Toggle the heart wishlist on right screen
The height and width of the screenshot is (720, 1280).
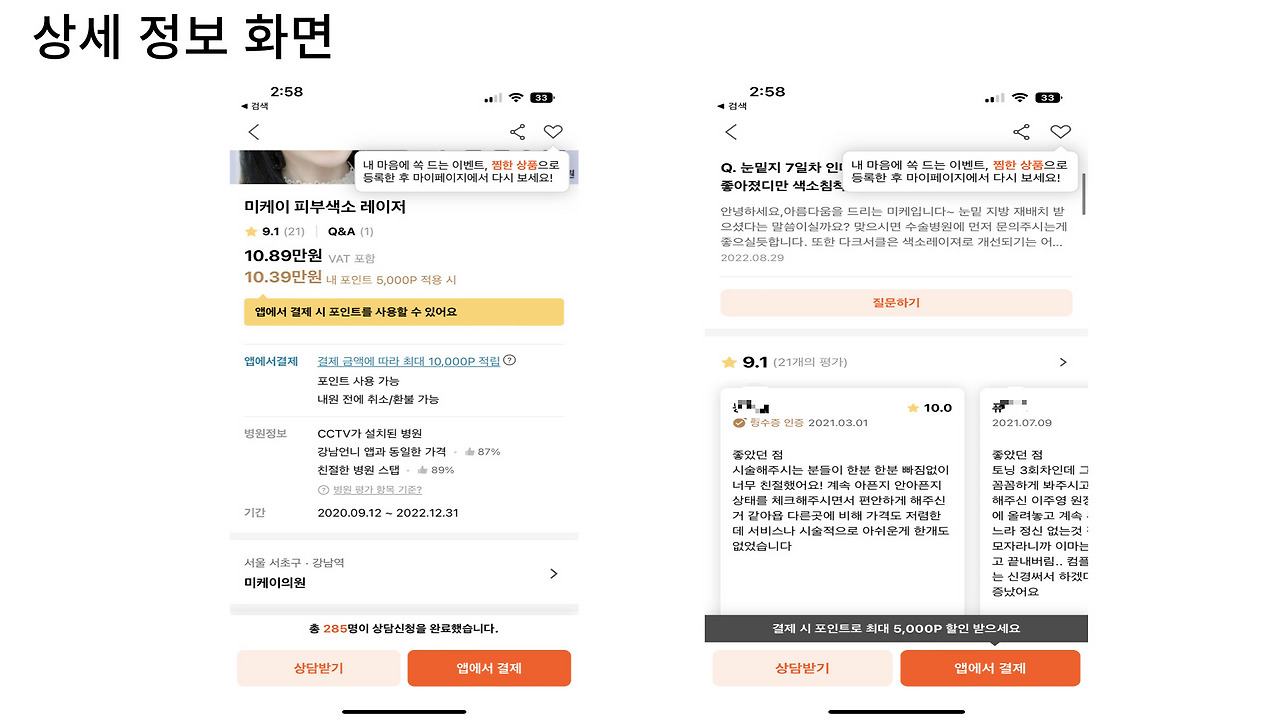[x=1061, y=132]
